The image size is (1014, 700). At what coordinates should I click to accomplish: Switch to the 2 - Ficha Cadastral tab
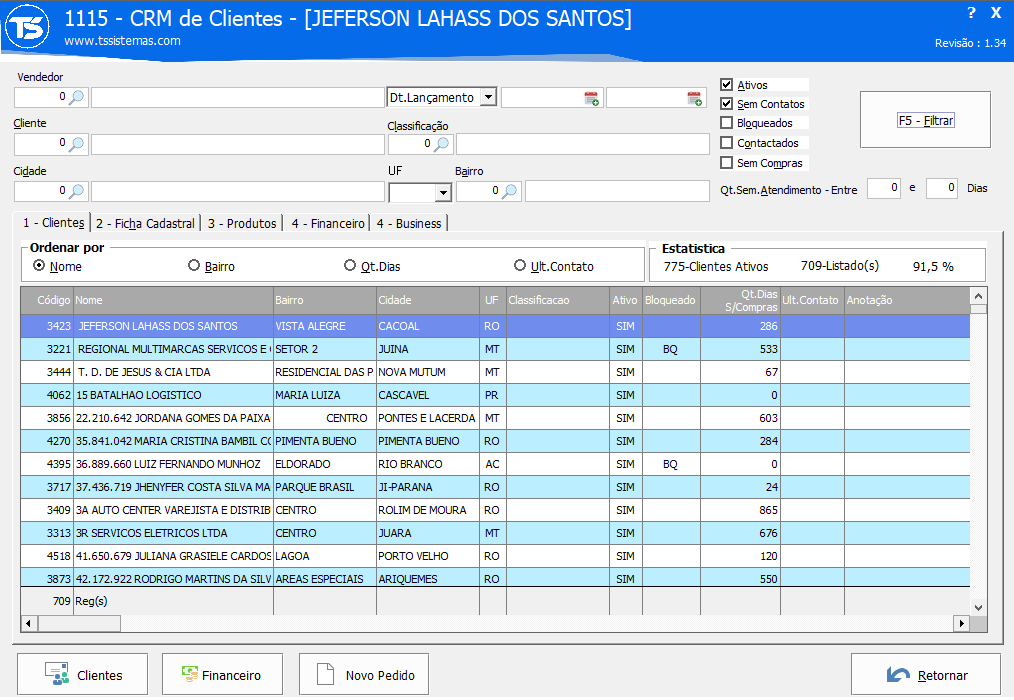click(145, 223)
